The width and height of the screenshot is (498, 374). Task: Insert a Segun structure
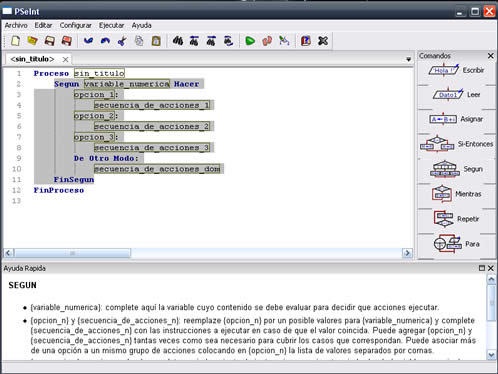coord(456,169)
